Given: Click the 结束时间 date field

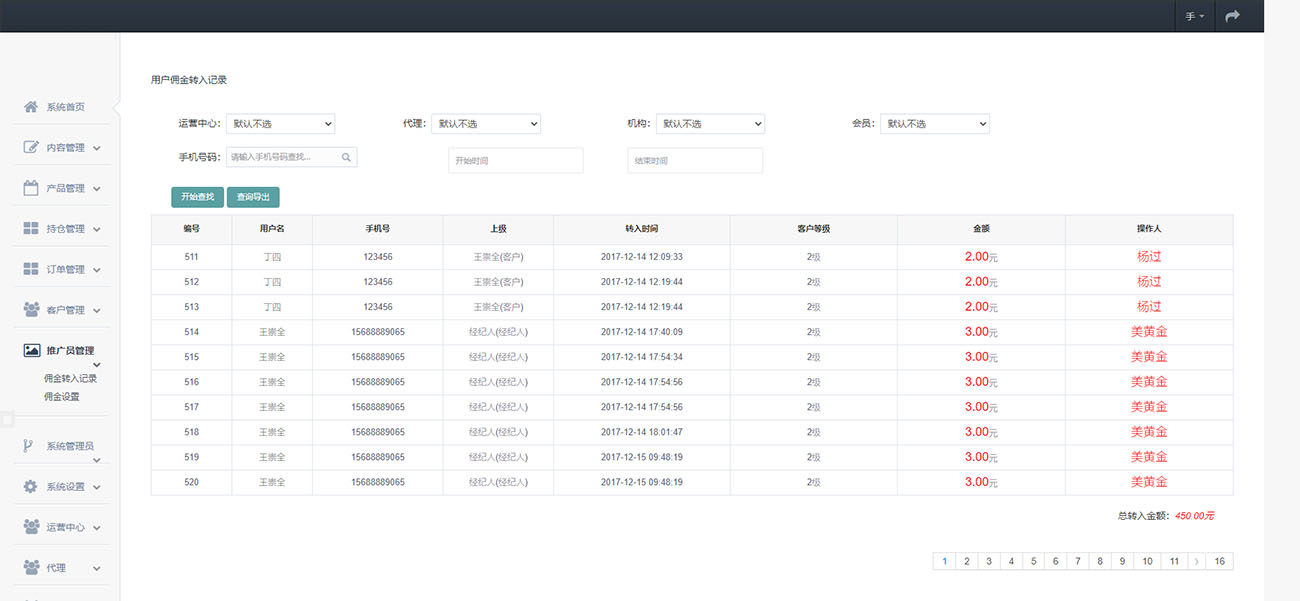Looking at the screenshot, I should (x=695, y=160).
